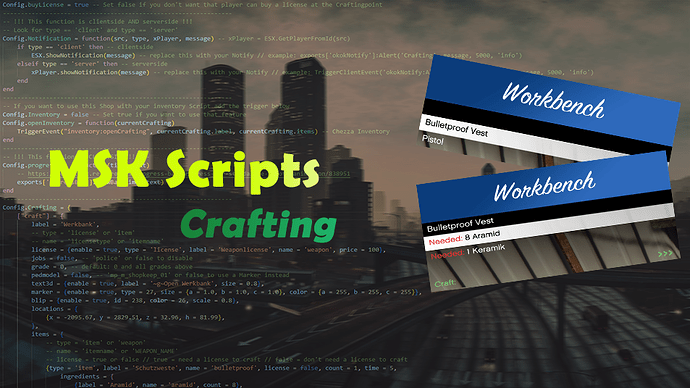Click the green 'Crafting' heading

coord(258,225)
